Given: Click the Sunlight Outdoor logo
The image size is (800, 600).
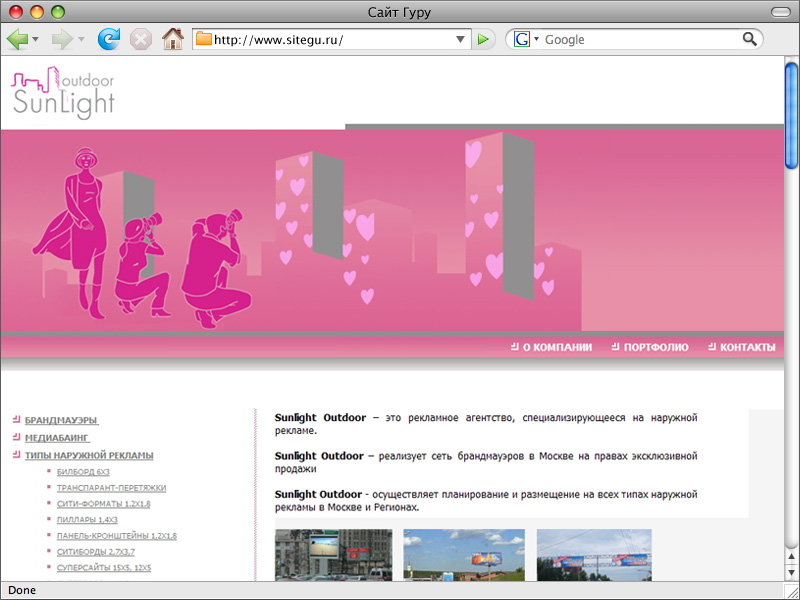Looking at the screenshot, I should (63, 93).
